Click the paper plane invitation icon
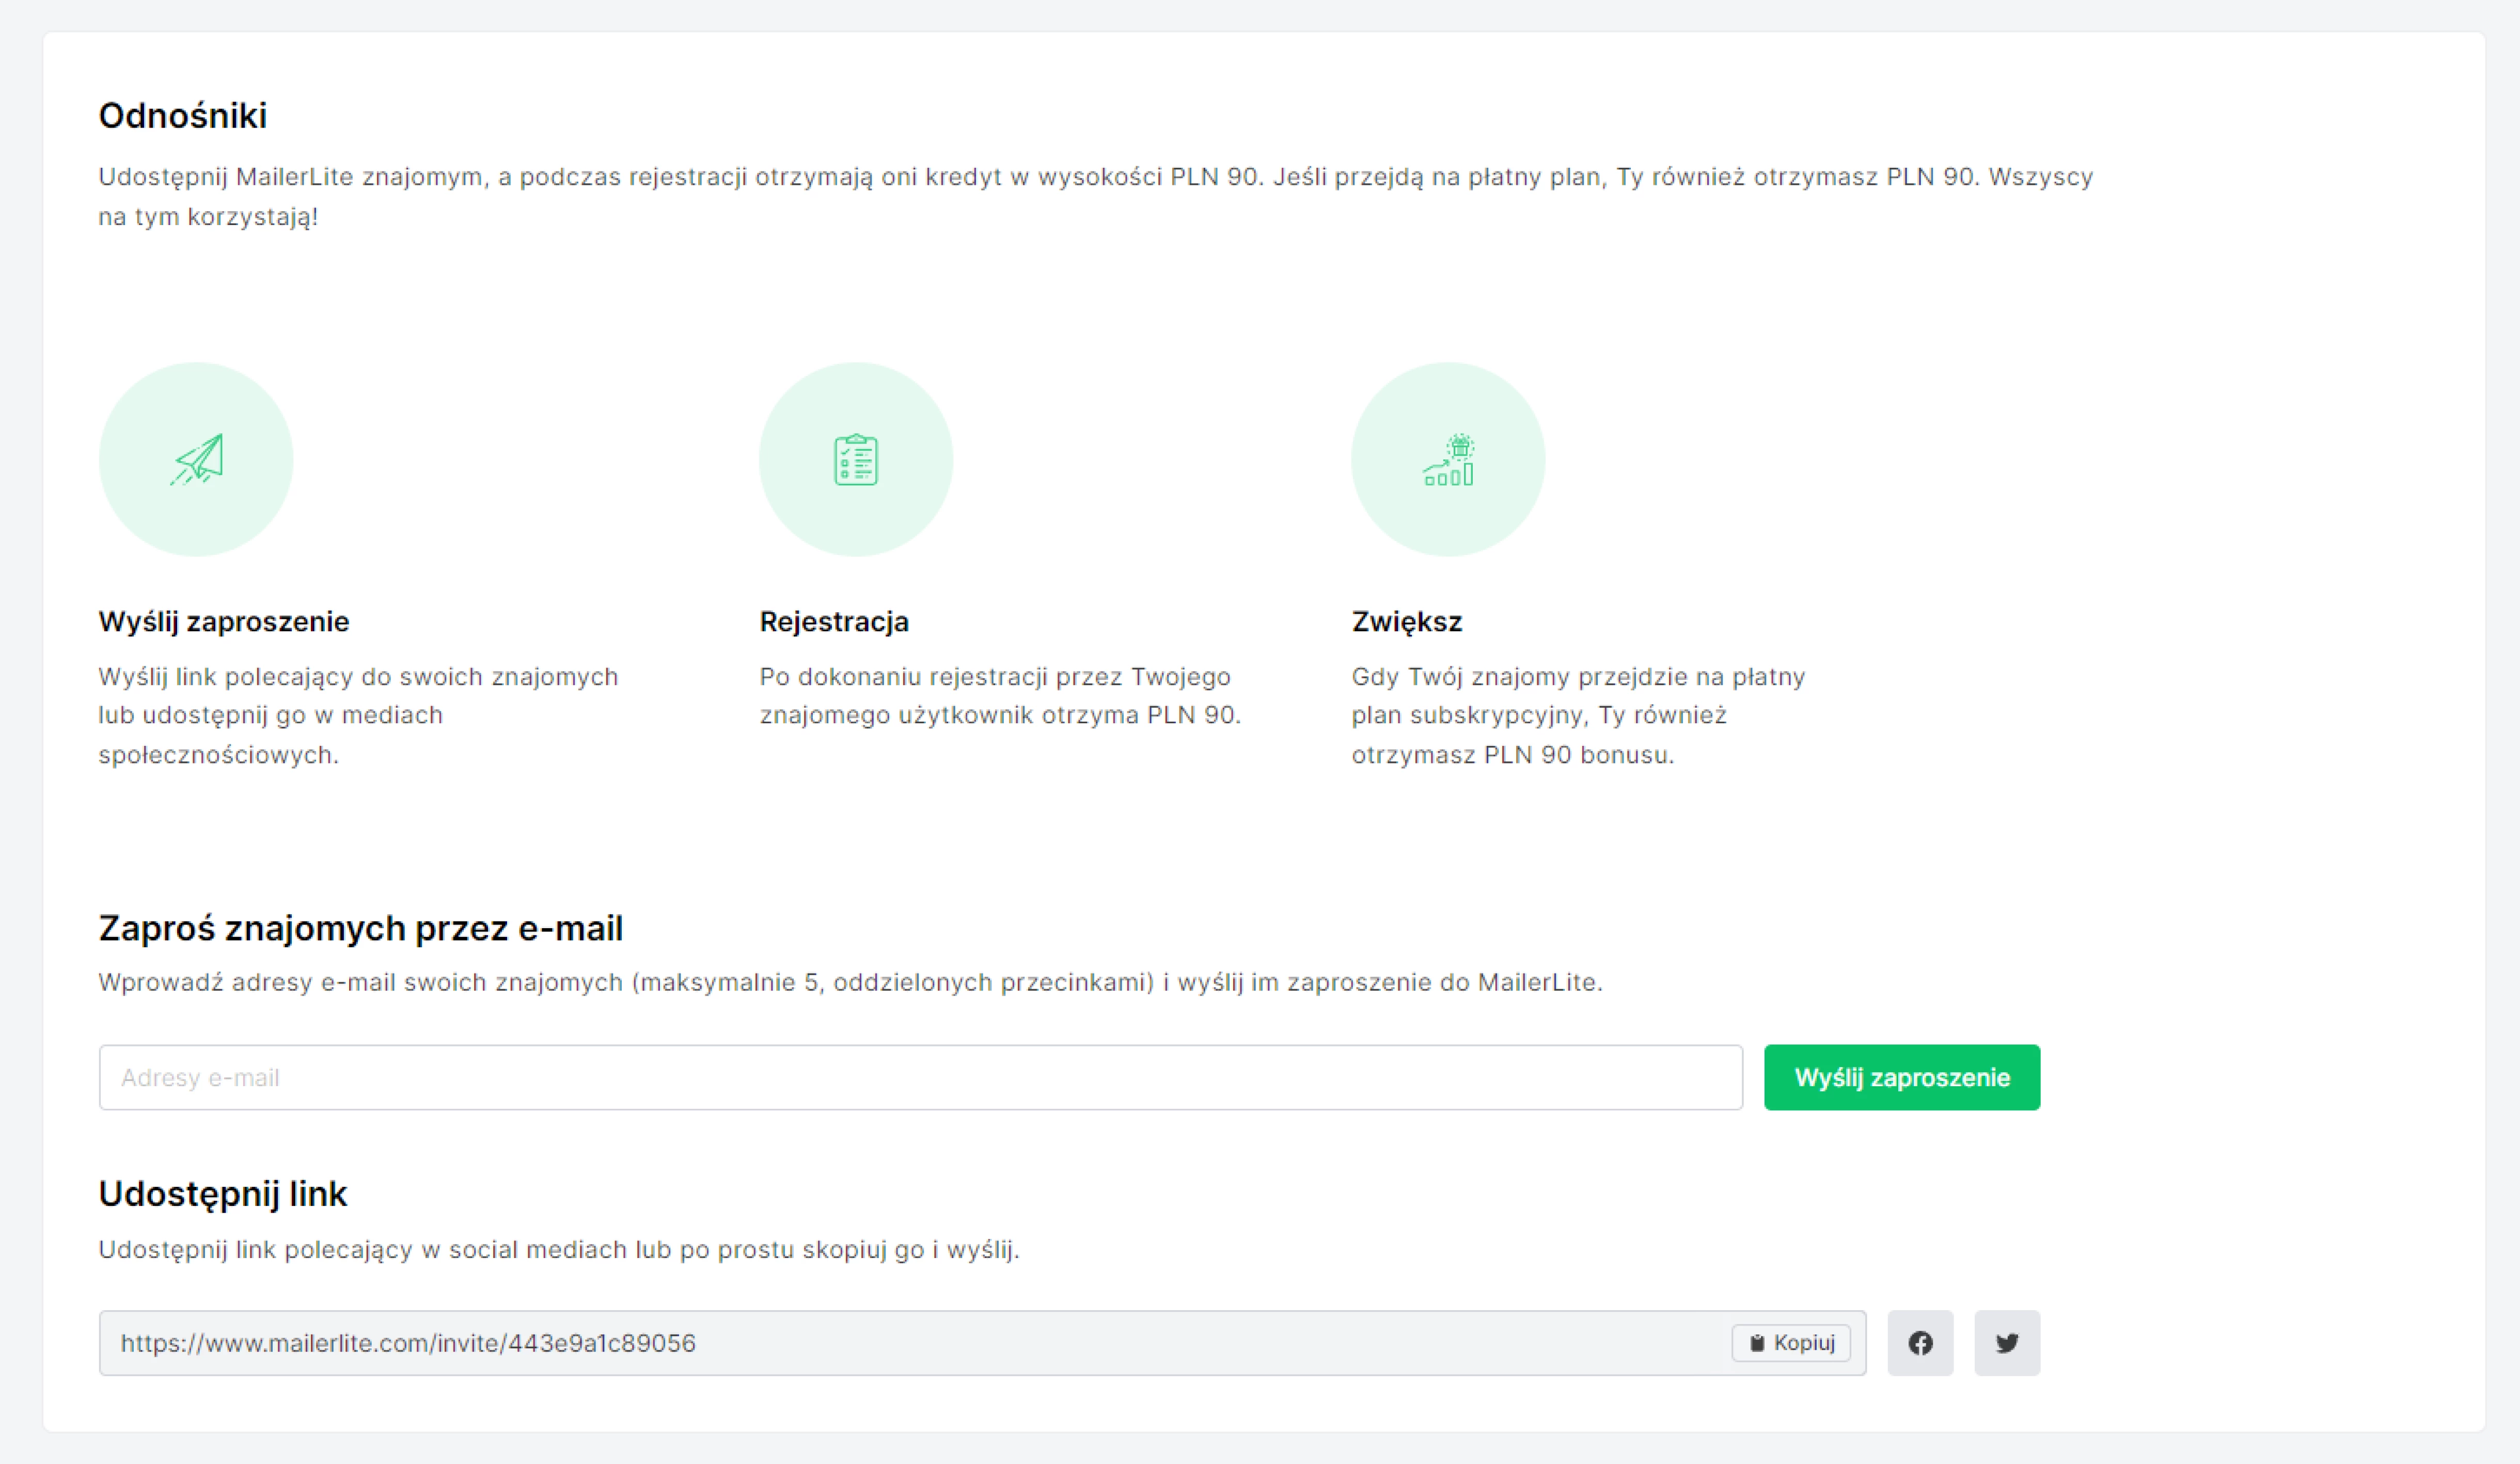The height and width of the screenshot is (1464, 2520). [196, 459]
